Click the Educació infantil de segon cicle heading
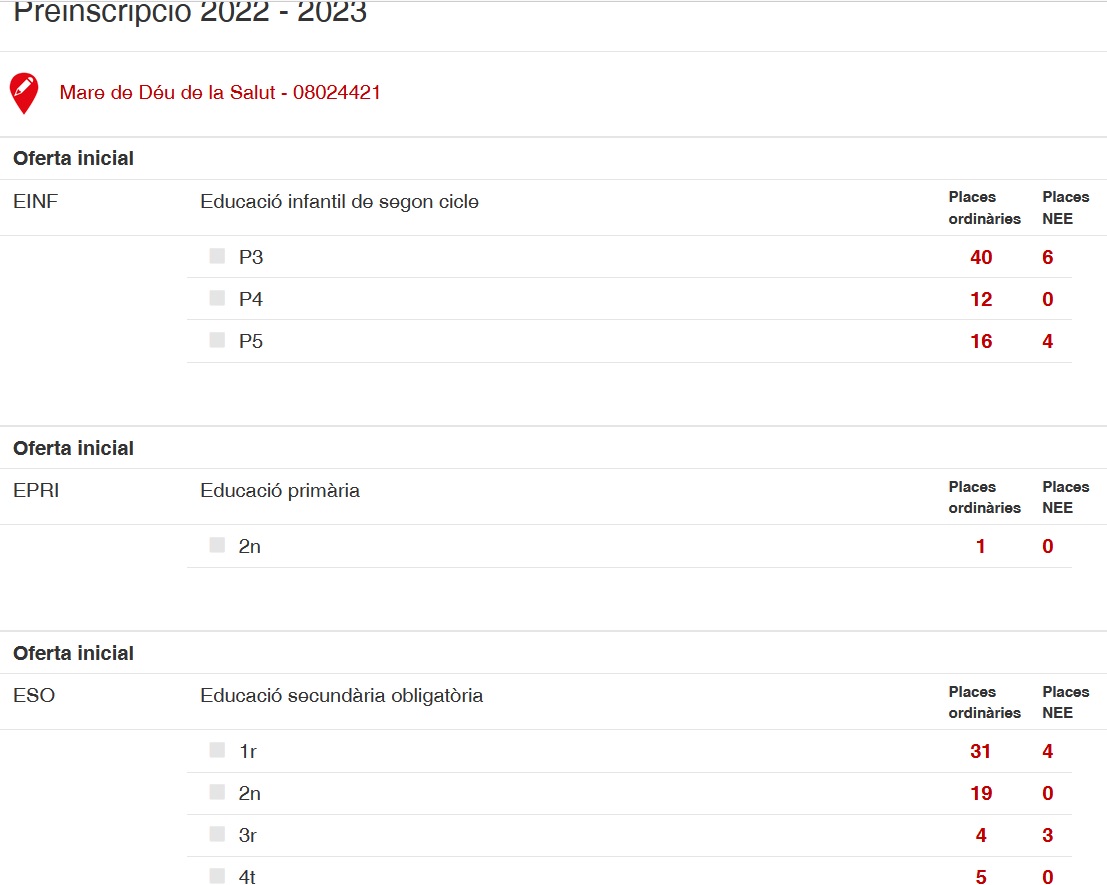Viewport: 1107px width, 885px height. (x=339, y=202)
